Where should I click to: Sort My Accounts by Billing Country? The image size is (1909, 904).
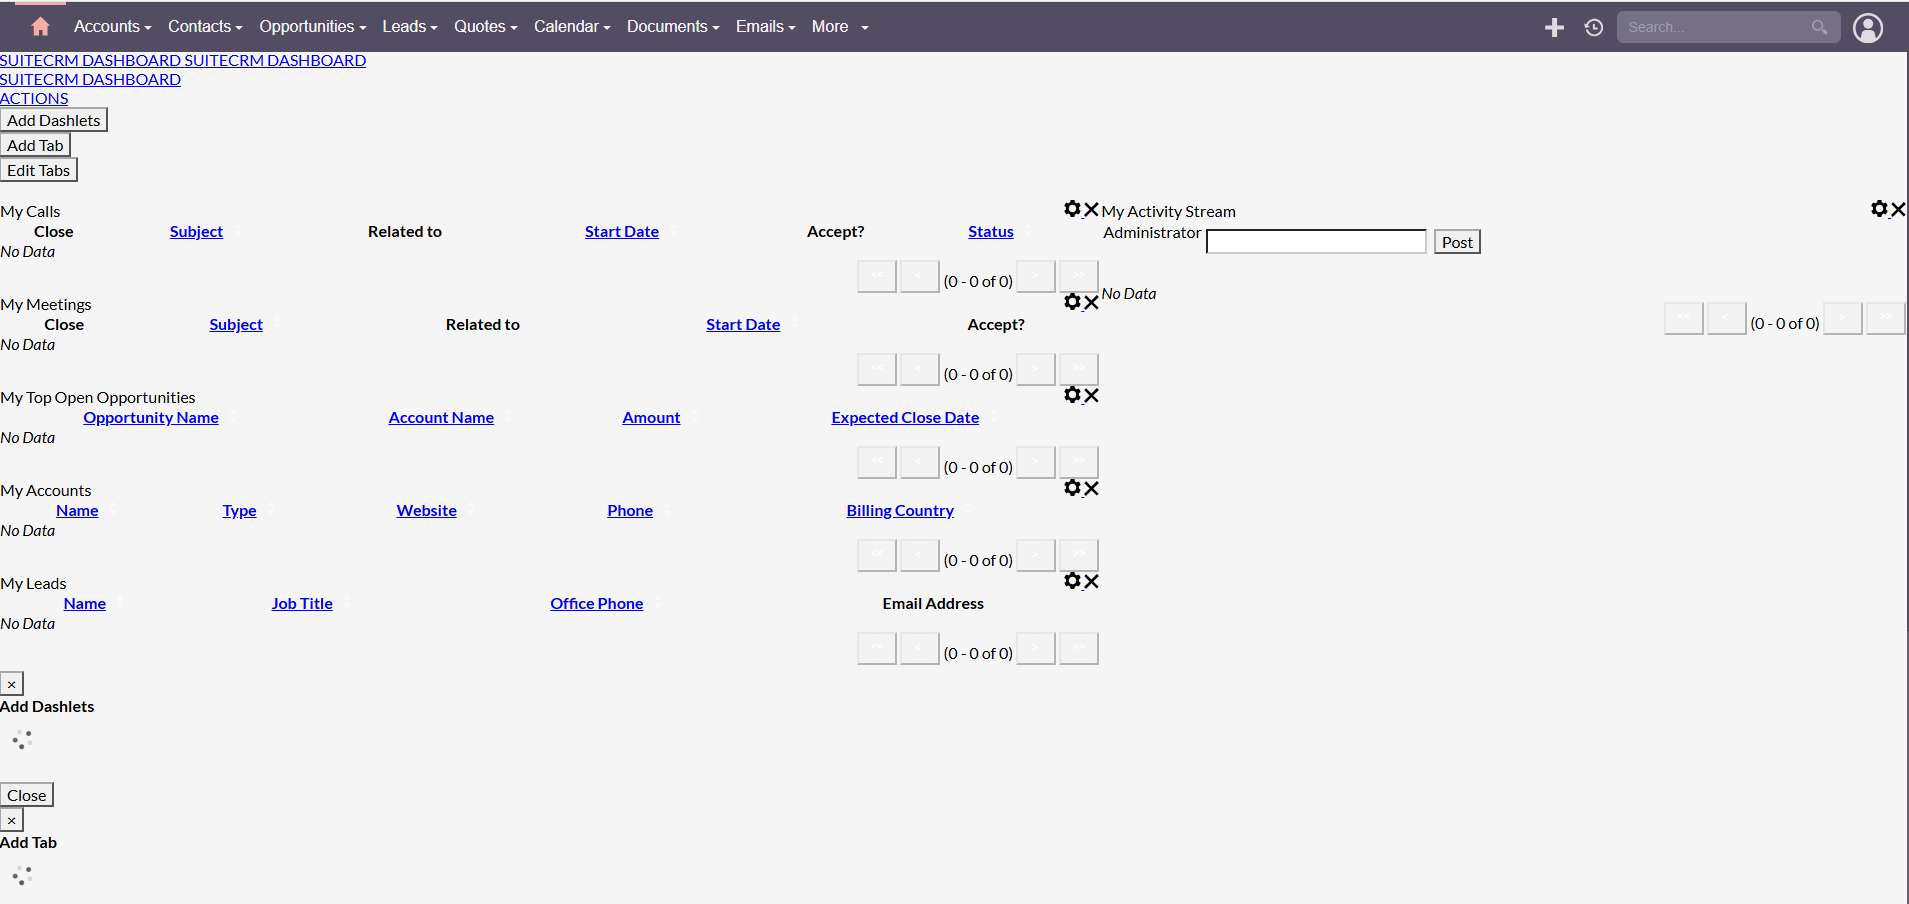tap(900, 510)
